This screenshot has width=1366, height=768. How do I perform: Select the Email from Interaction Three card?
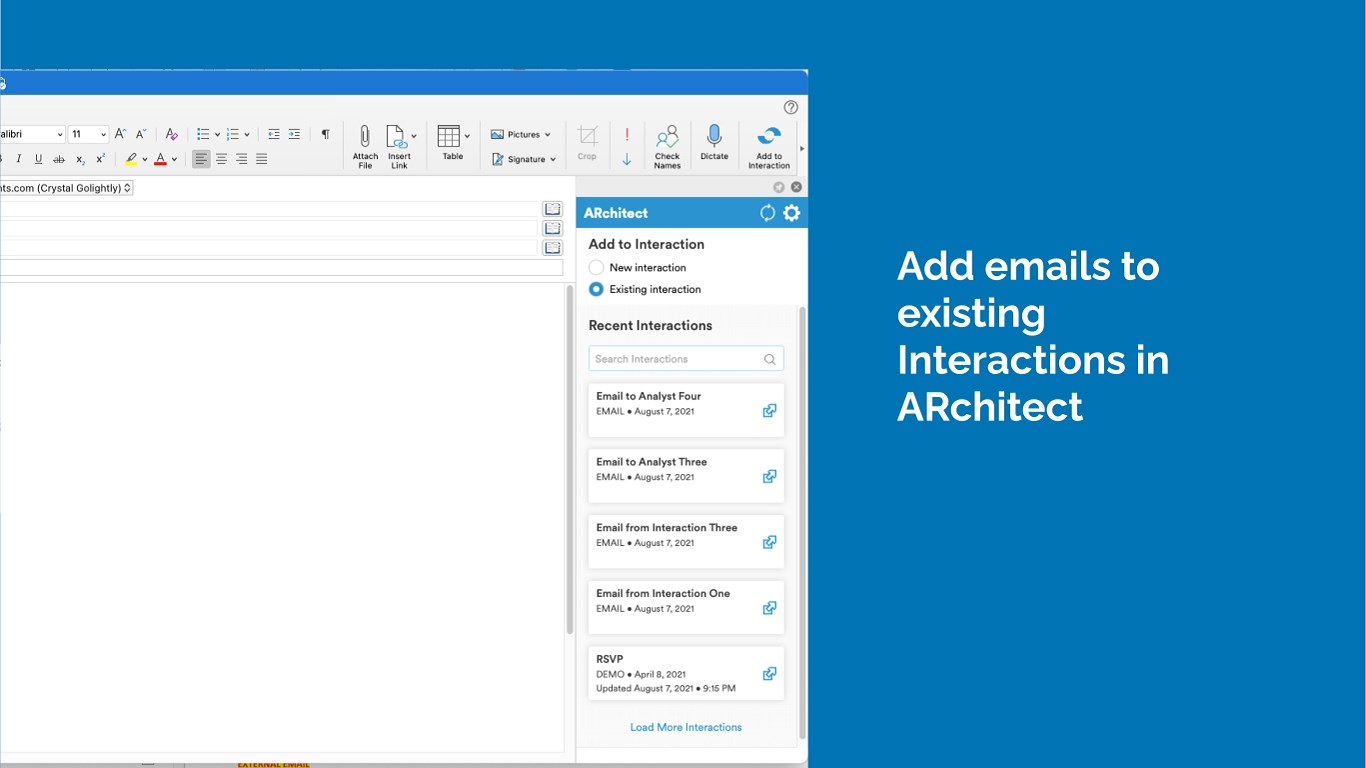click(686, 542)
